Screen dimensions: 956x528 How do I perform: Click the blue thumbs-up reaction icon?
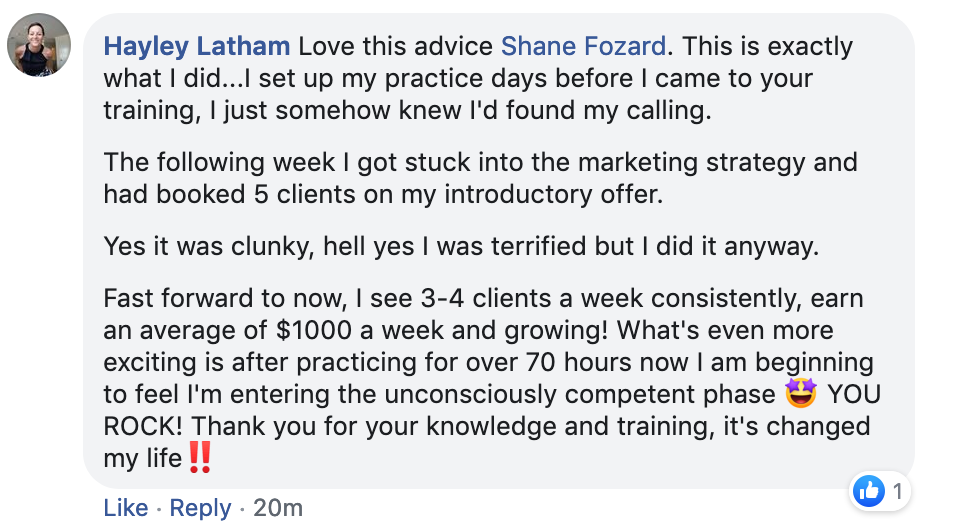pyautogui.click(x=868, y=491)
